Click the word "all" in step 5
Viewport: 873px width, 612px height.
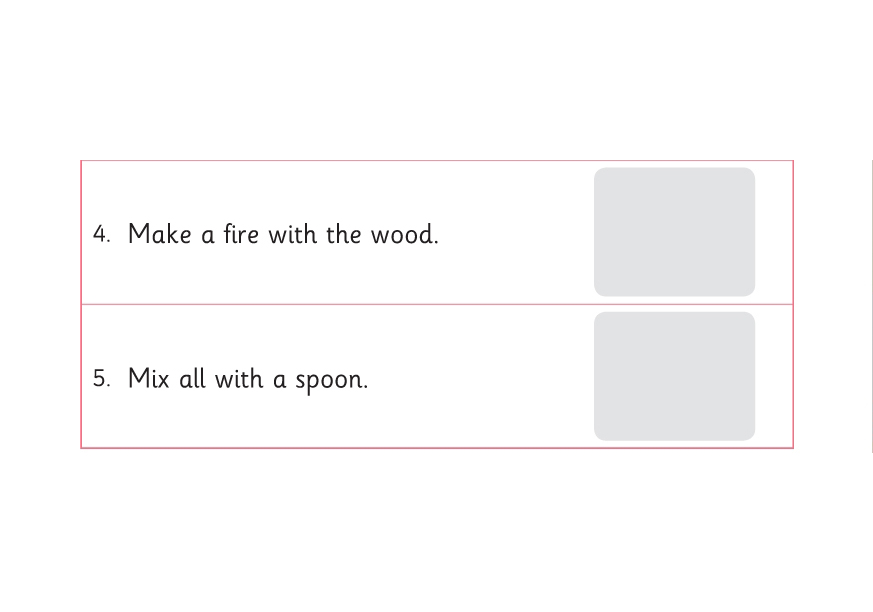[192, 379]
